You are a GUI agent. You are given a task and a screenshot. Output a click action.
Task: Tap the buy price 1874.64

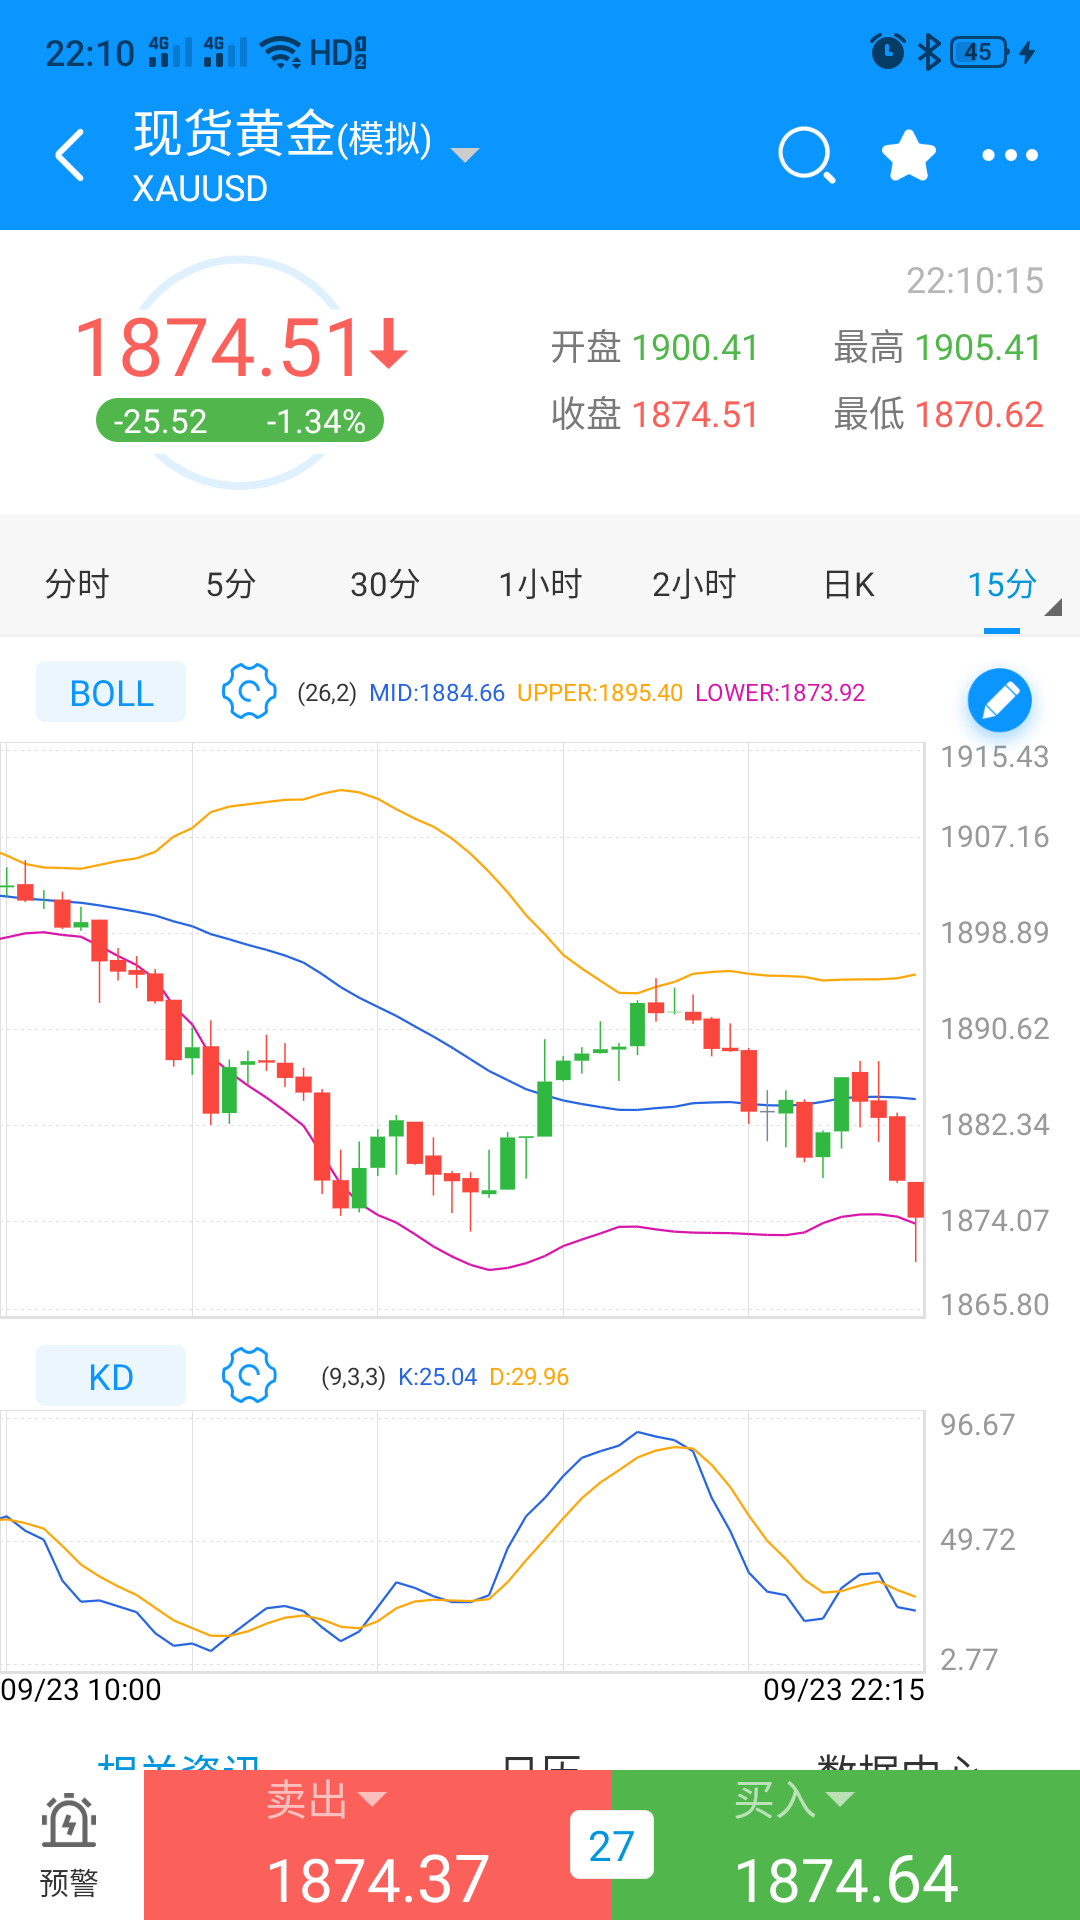pos(846,1878)
